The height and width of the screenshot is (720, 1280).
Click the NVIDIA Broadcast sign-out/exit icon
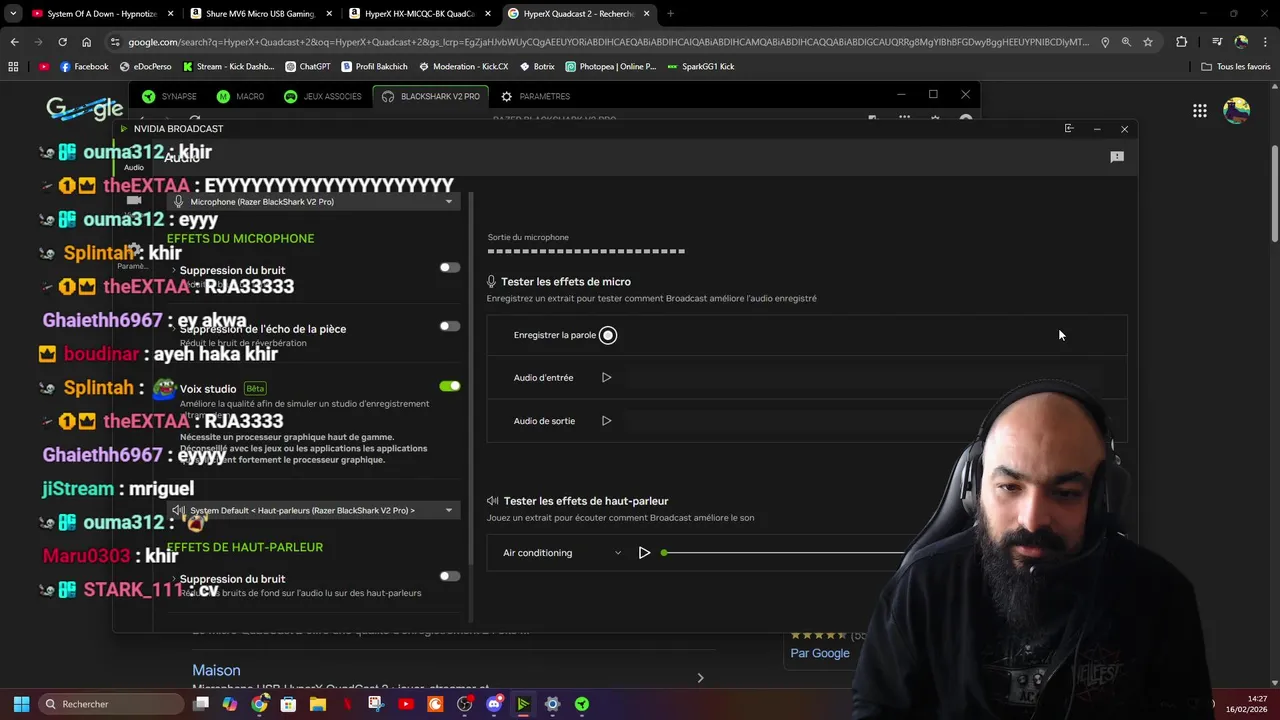point(1069,129)
